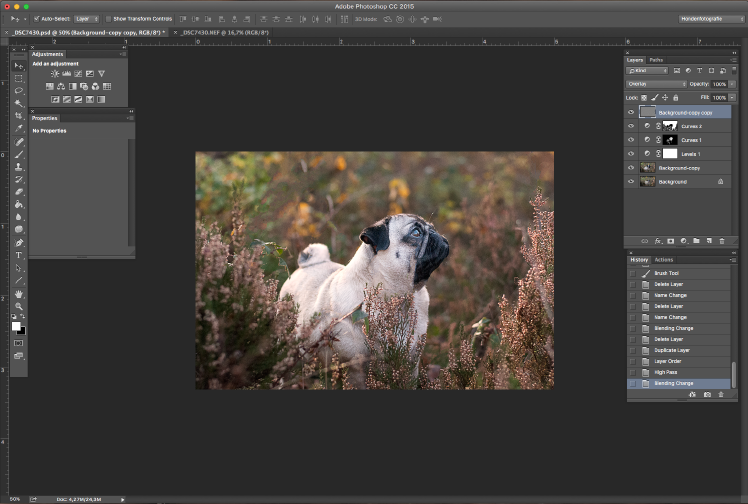Select the Brush Tool history state
This screenshot has height=504, width=748.
(681, 273)
